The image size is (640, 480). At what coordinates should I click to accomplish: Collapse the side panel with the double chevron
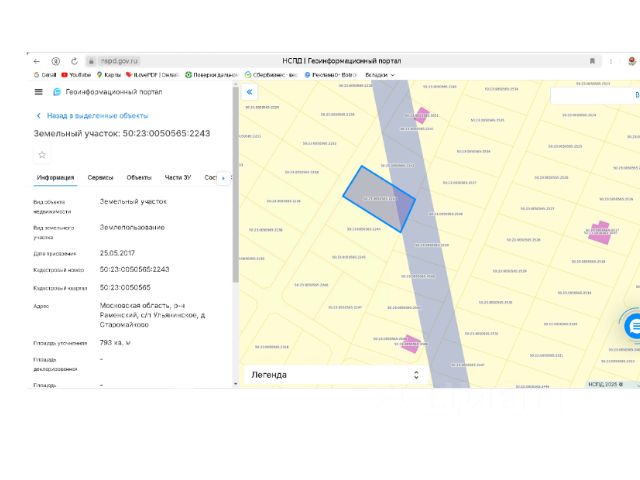(249, 92)
